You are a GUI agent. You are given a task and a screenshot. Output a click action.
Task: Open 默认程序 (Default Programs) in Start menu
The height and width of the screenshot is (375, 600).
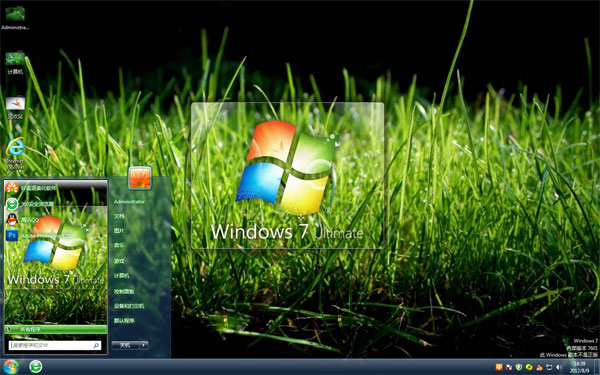pyautogui.click(x=124, y=321)
